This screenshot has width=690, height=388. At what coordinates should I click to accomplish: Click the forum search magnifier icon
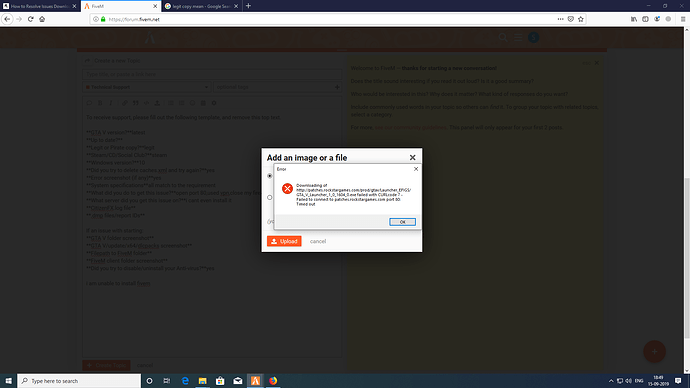point(503,37)
